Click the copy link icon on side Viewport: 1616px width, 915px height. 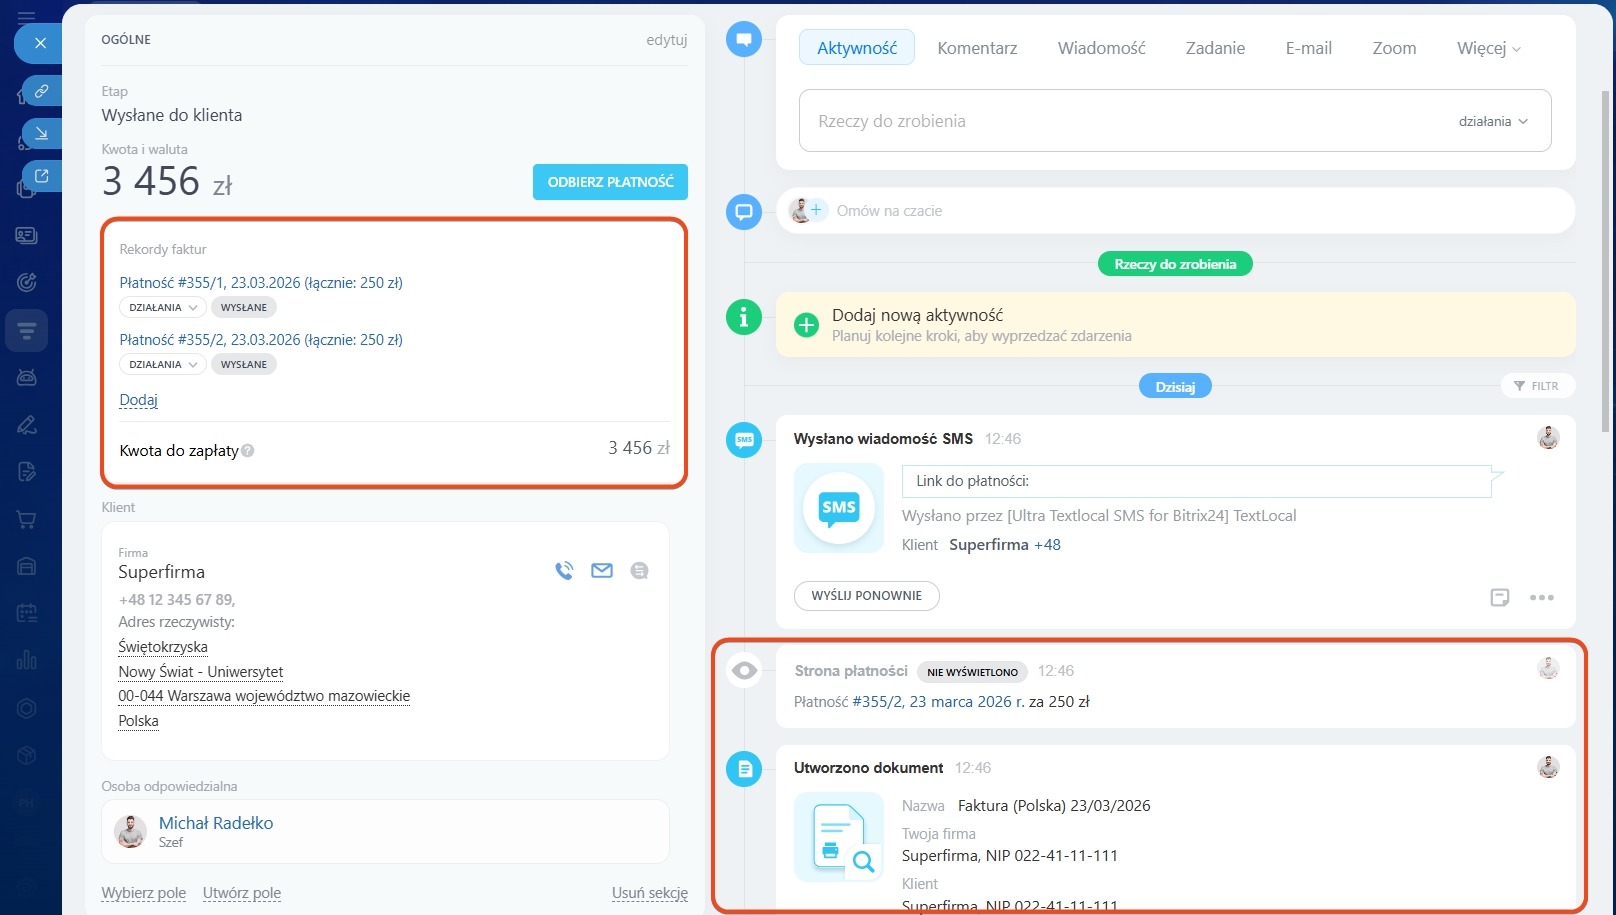(41, 91)
